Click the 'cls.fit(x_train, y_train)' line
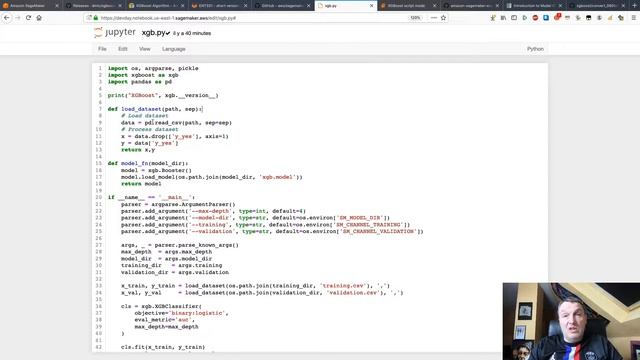The width and height of the screenshot is (640, 360). pos(163,347)
